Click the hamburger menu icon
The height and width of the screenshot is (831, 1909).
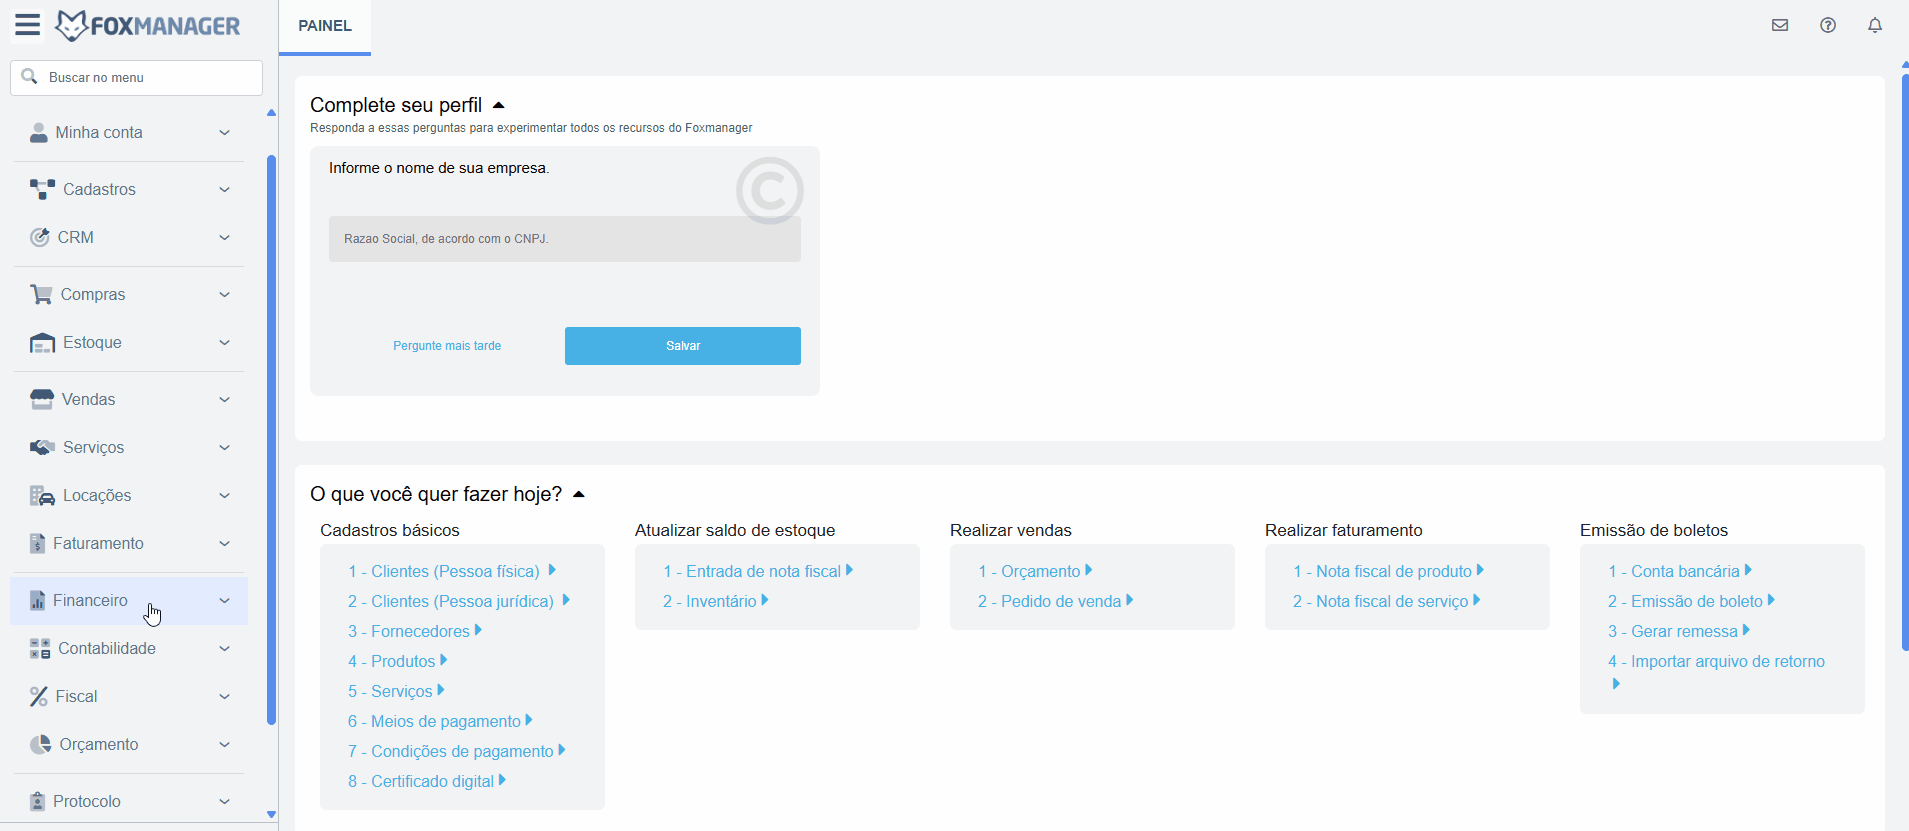(x=27, y=25)
